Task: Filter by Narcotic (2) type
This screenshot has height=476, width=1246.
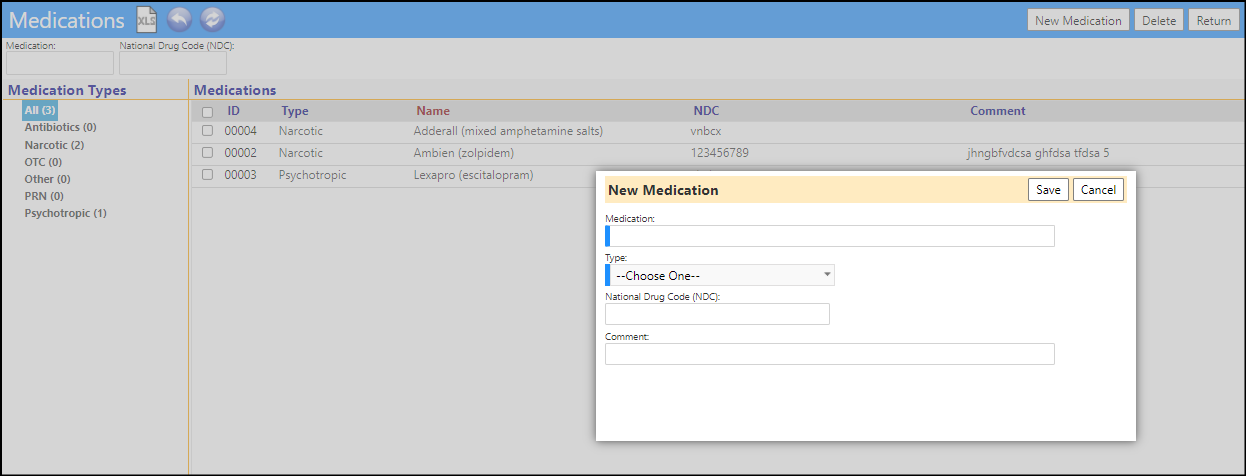Action: pos(54,145)
